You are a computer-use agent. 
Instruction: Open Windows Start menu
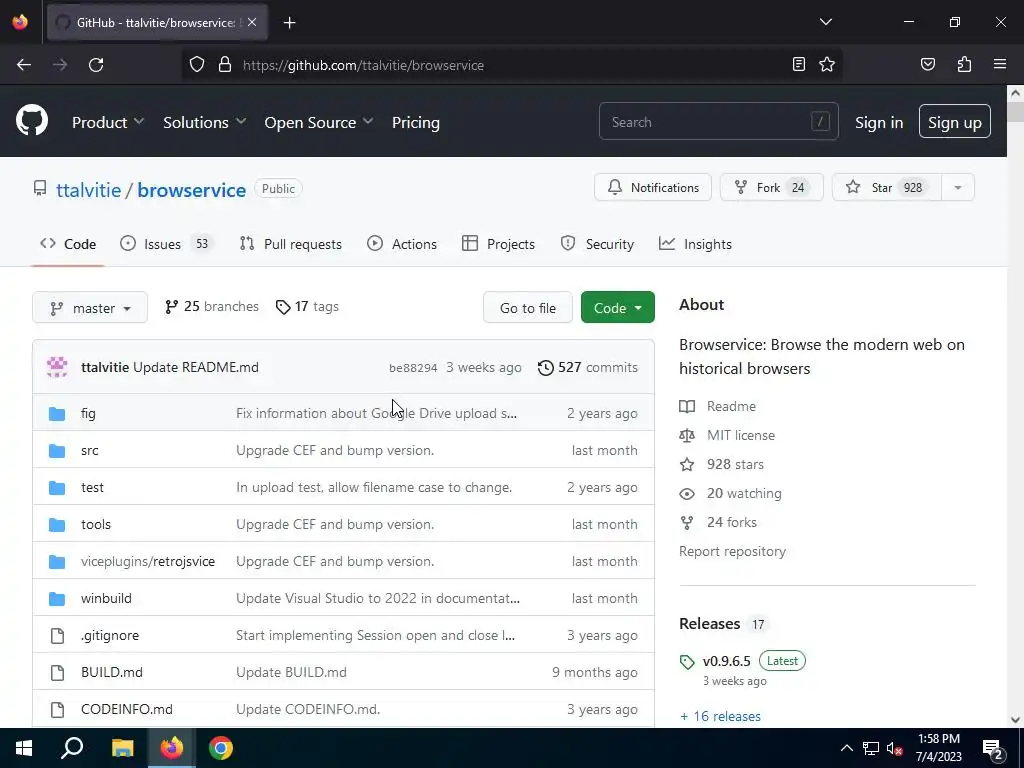click(x=24, y=748)
